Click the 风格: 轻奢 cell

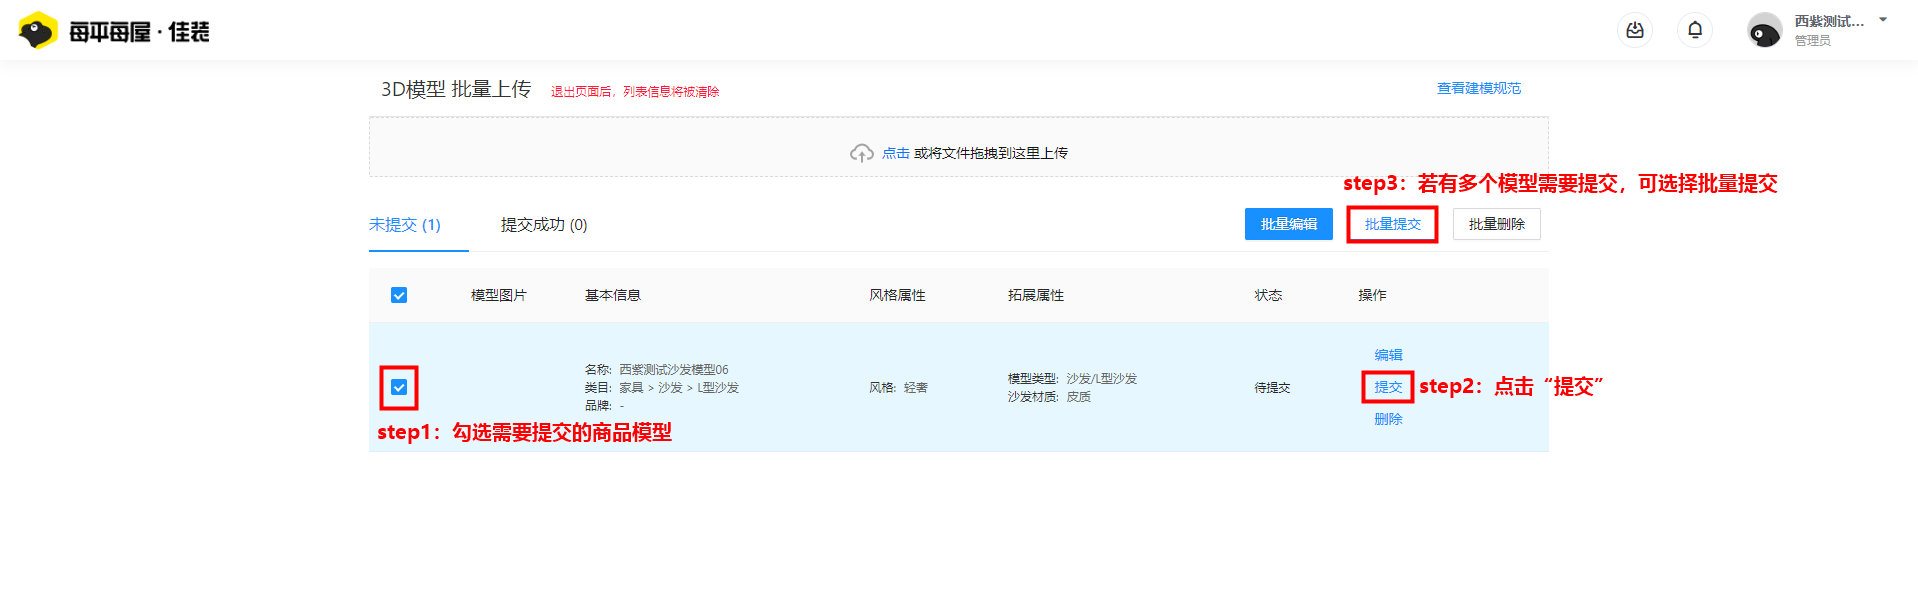(x=898, y=388)
